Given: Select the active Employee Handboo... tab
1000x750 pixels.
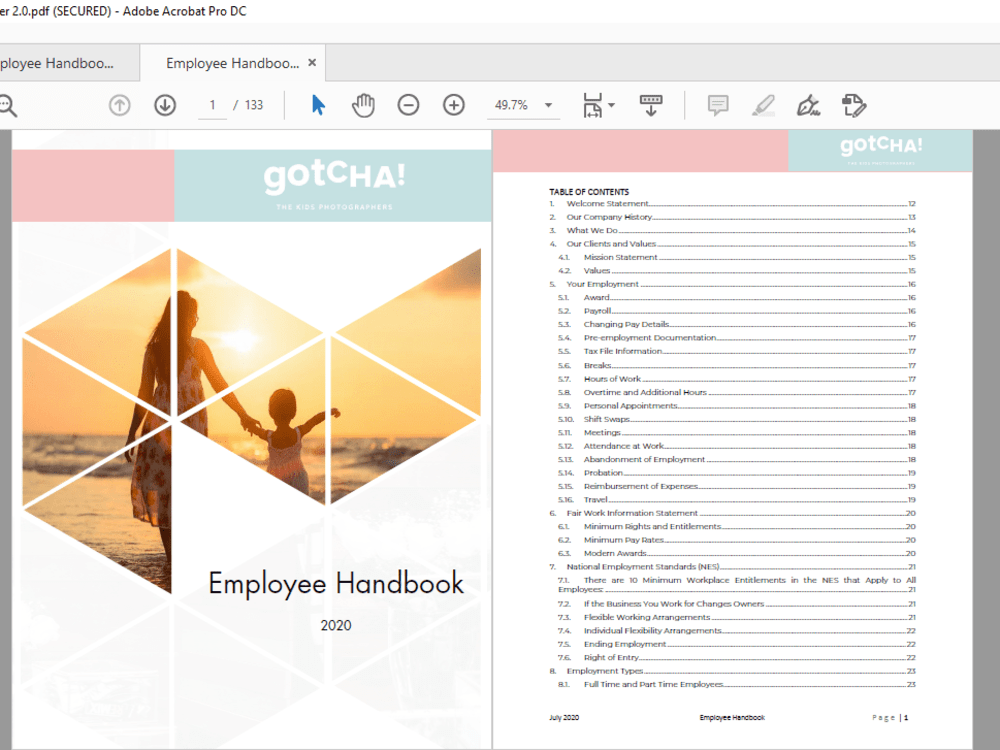Looking at the screenshot, I should coord(232,63).
